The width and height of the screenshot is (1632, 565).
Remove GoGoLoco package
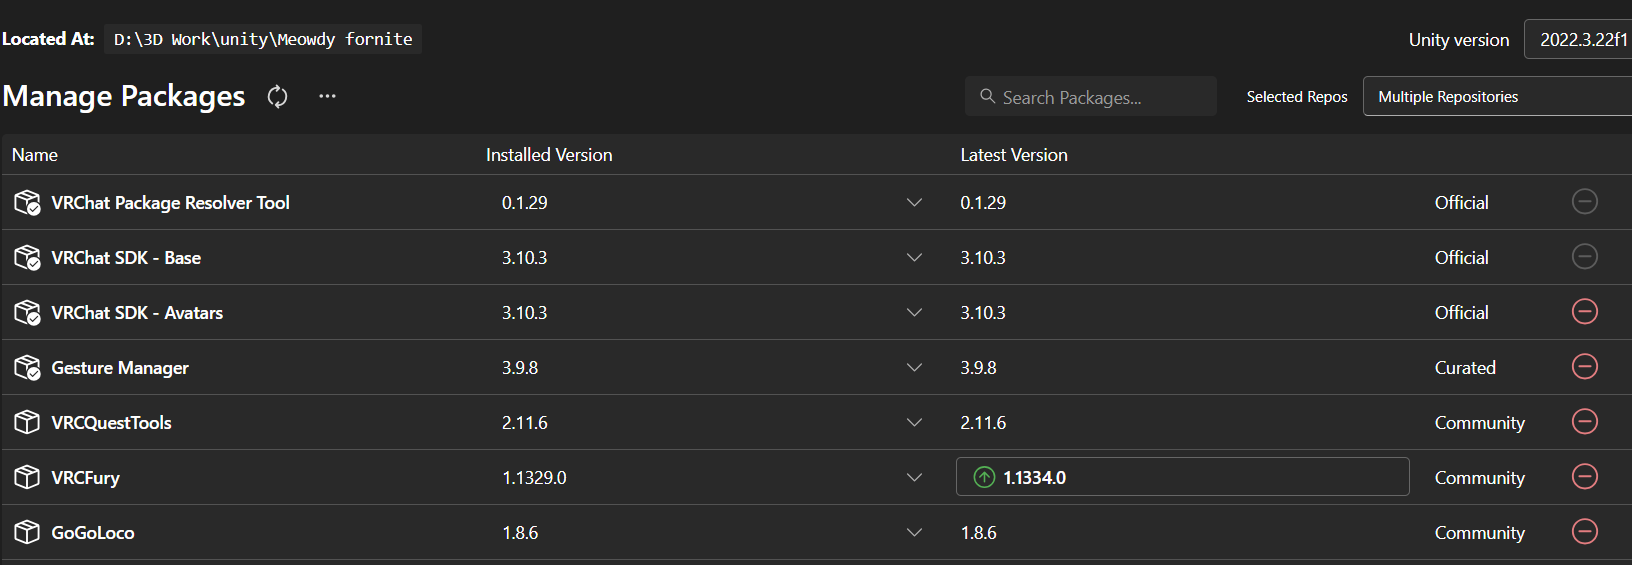pos(1585,531)
